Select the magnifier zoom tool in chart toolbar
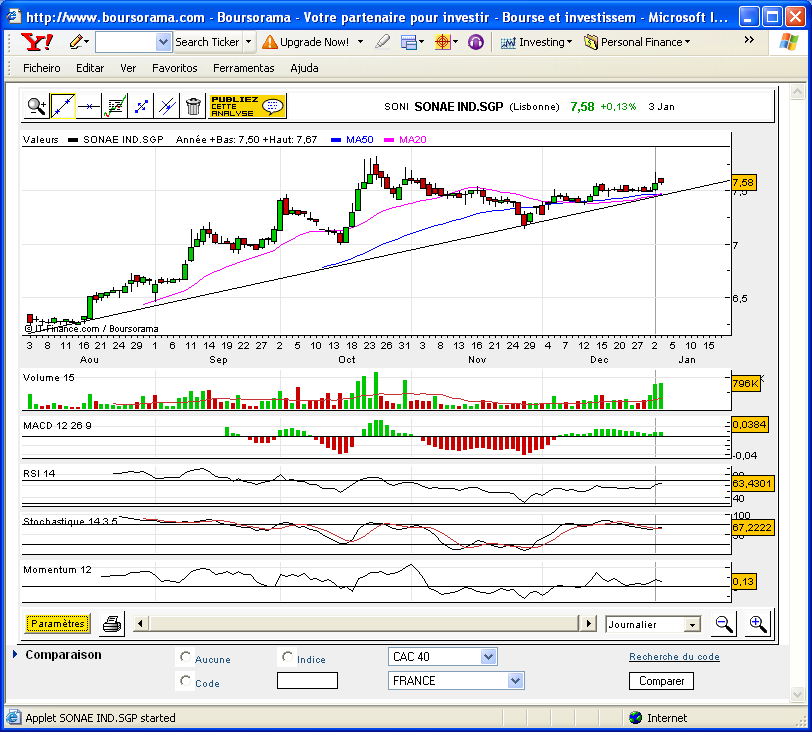This screenshot has height=732, width=812. [36, 105]
